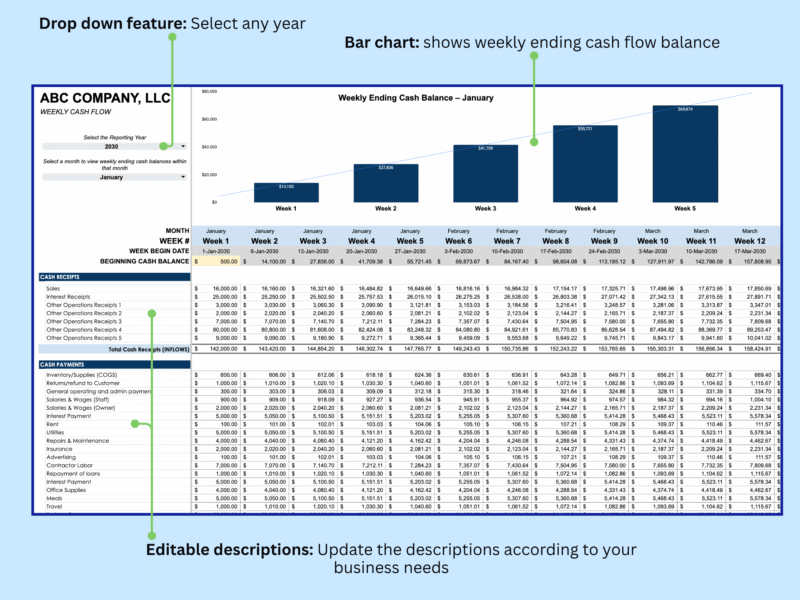Open the month dropdown showing January
This screenshot has height=600, width=800.
(114, 177)
